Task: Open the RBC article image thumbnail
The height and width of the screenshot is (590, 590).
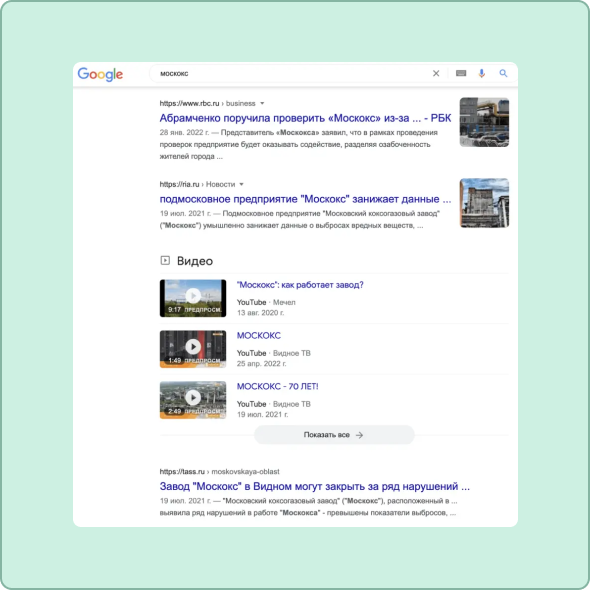Action: (484, 122)
